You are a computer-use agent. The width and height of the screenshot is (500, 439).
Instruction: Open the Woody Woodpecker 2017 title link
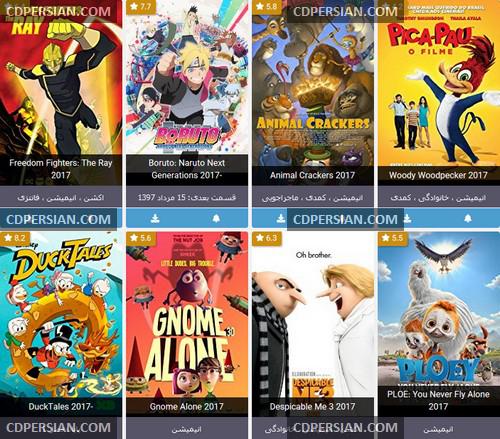tap(438, 175)
